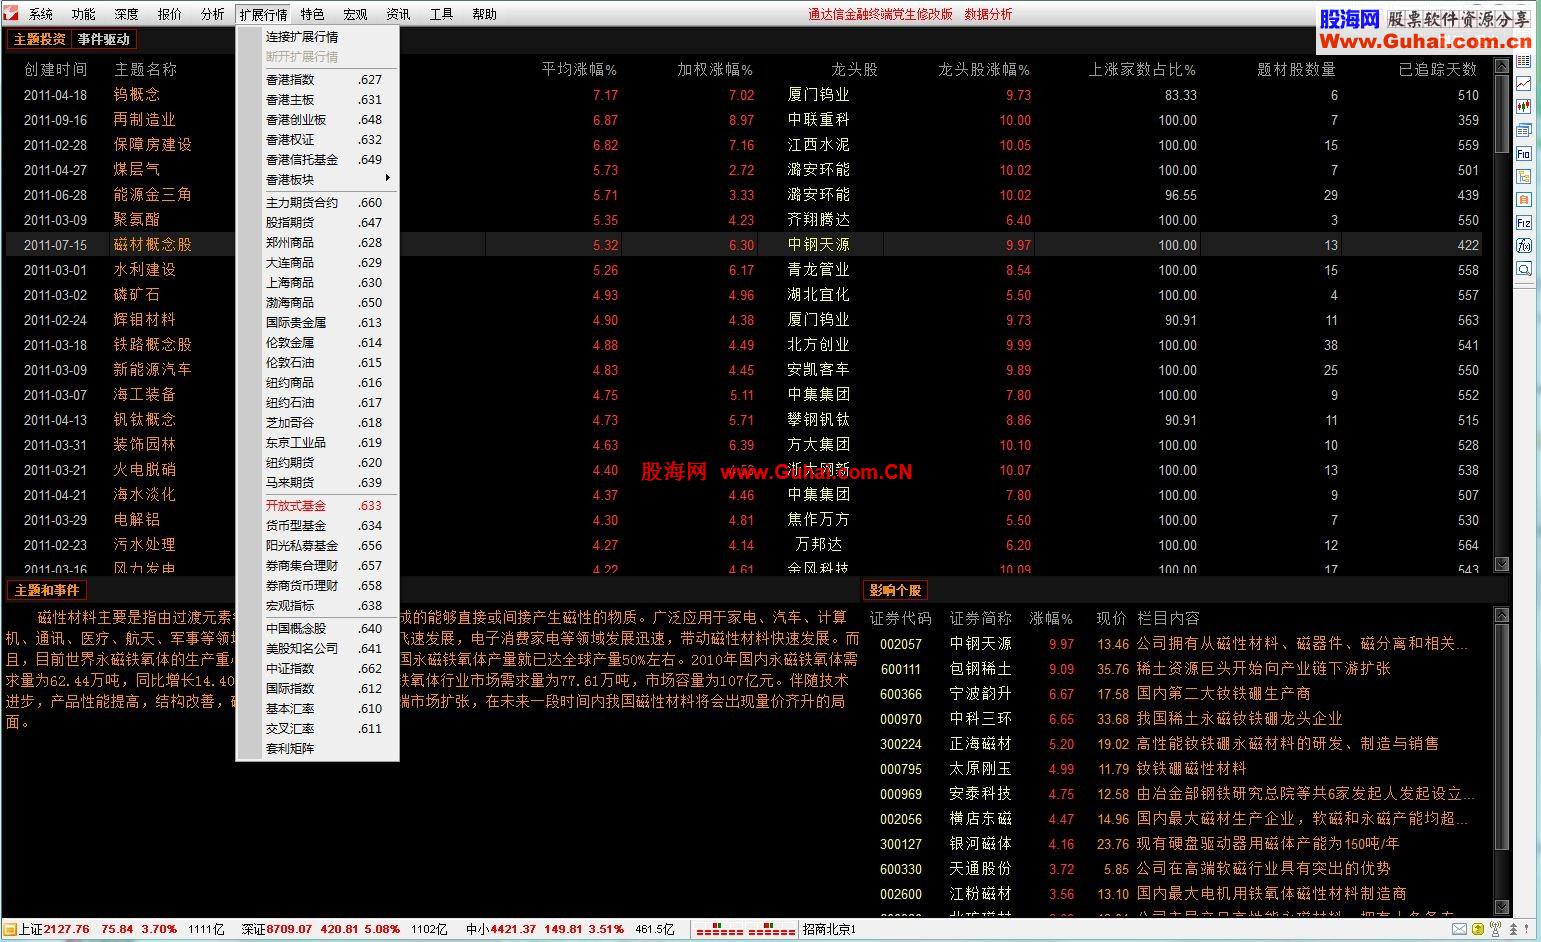Select the 钨概念 theme row

(x=744, y=95)
